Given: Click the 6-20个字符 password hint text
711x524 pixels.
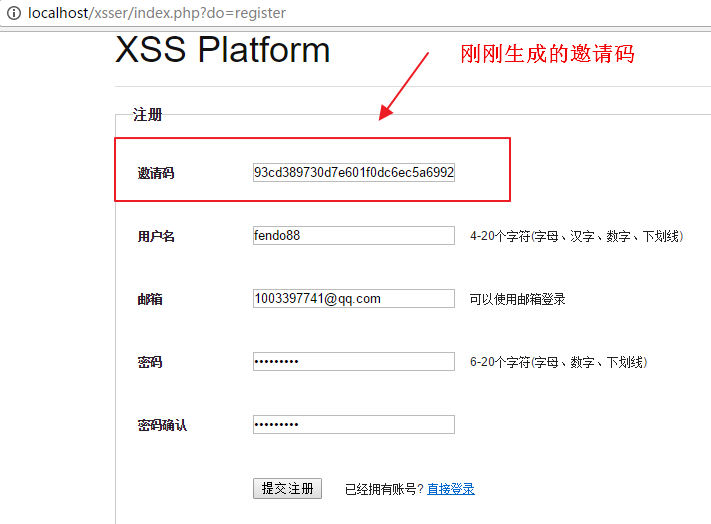Looking at the screenshot, I should click(x=558, y=362).
